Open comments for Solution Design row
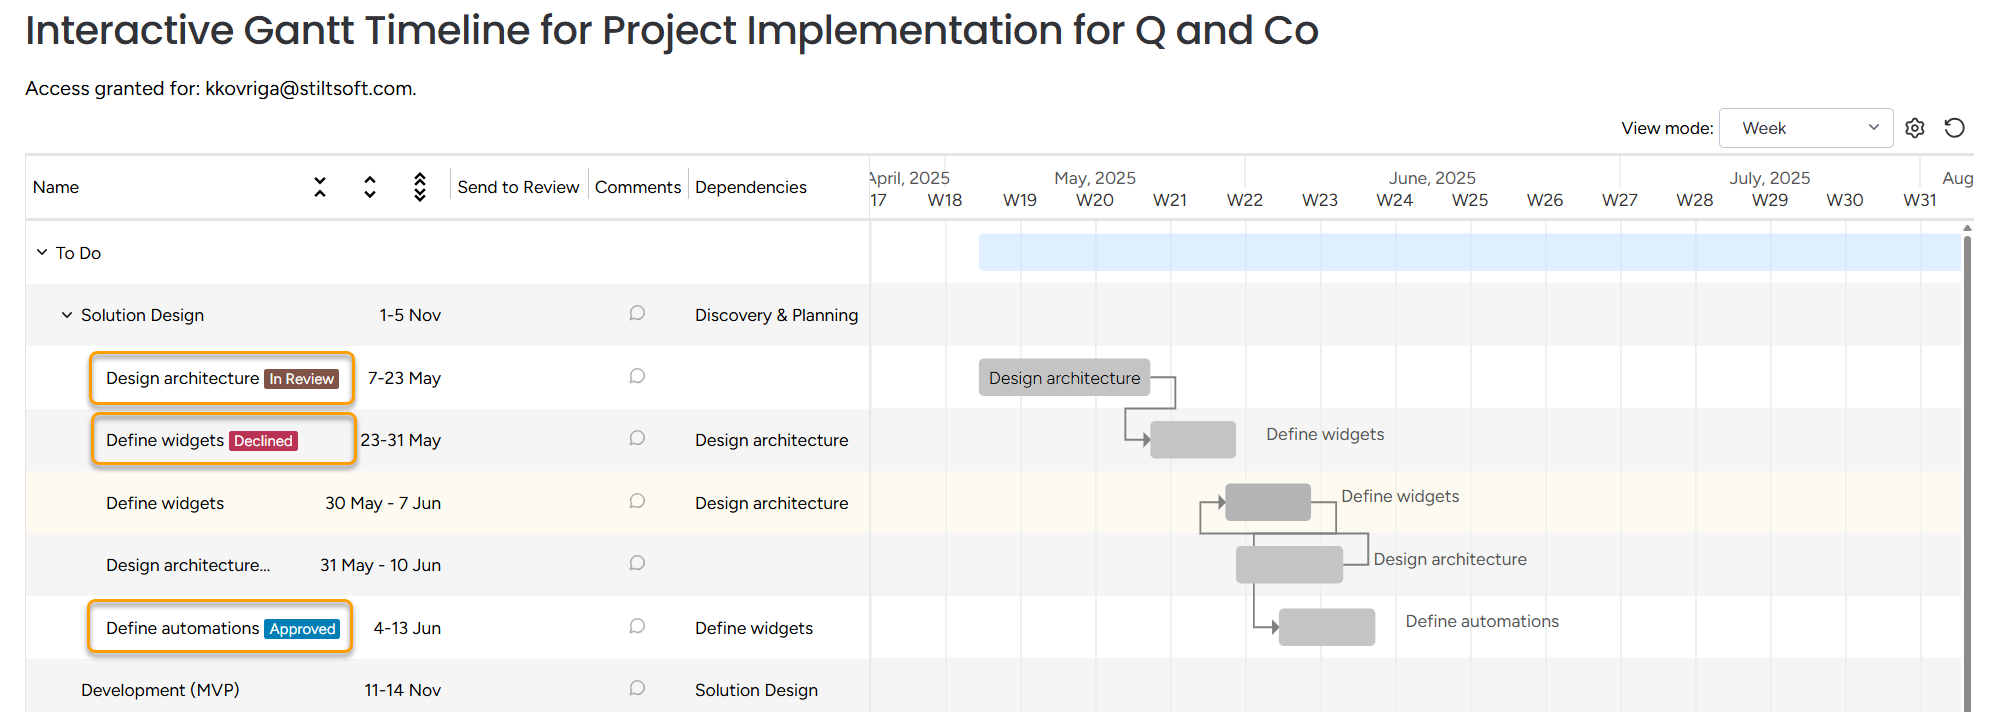Screen dimensions: 1989x712 click(x=637, y=314)
